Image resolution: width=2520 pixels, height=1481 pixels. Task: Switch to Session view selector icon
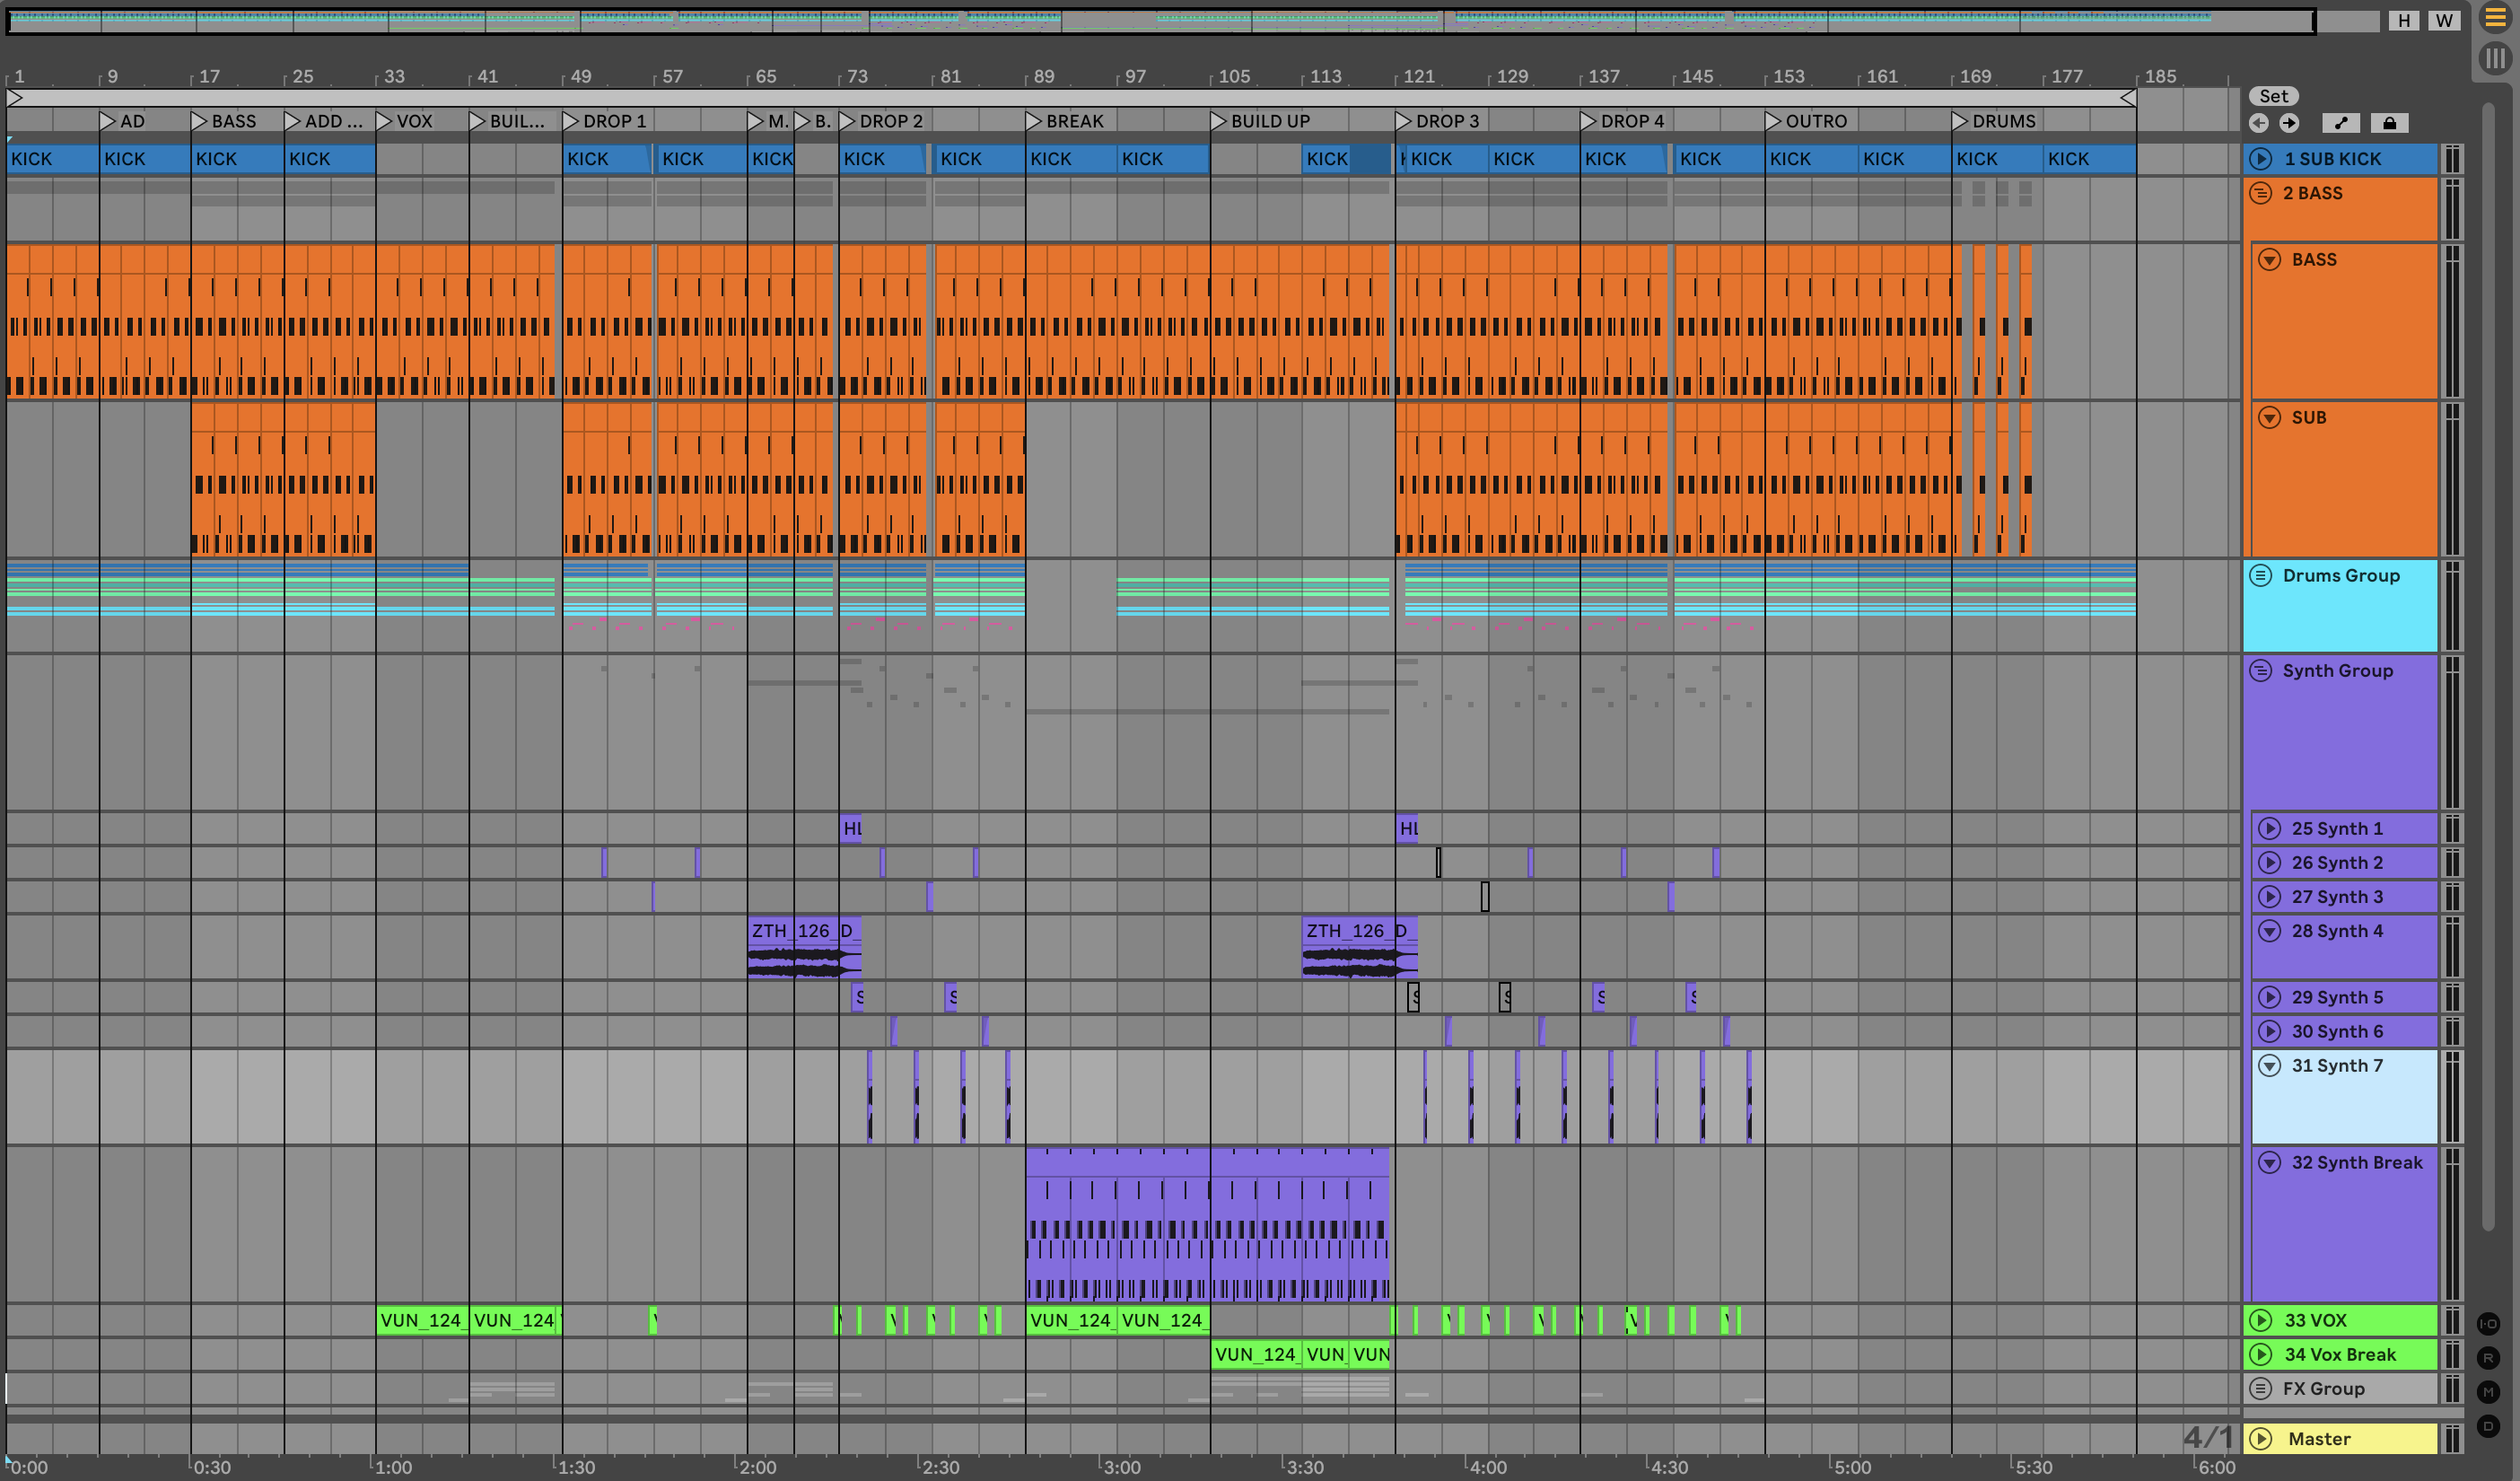click(x=2495, y=59)
